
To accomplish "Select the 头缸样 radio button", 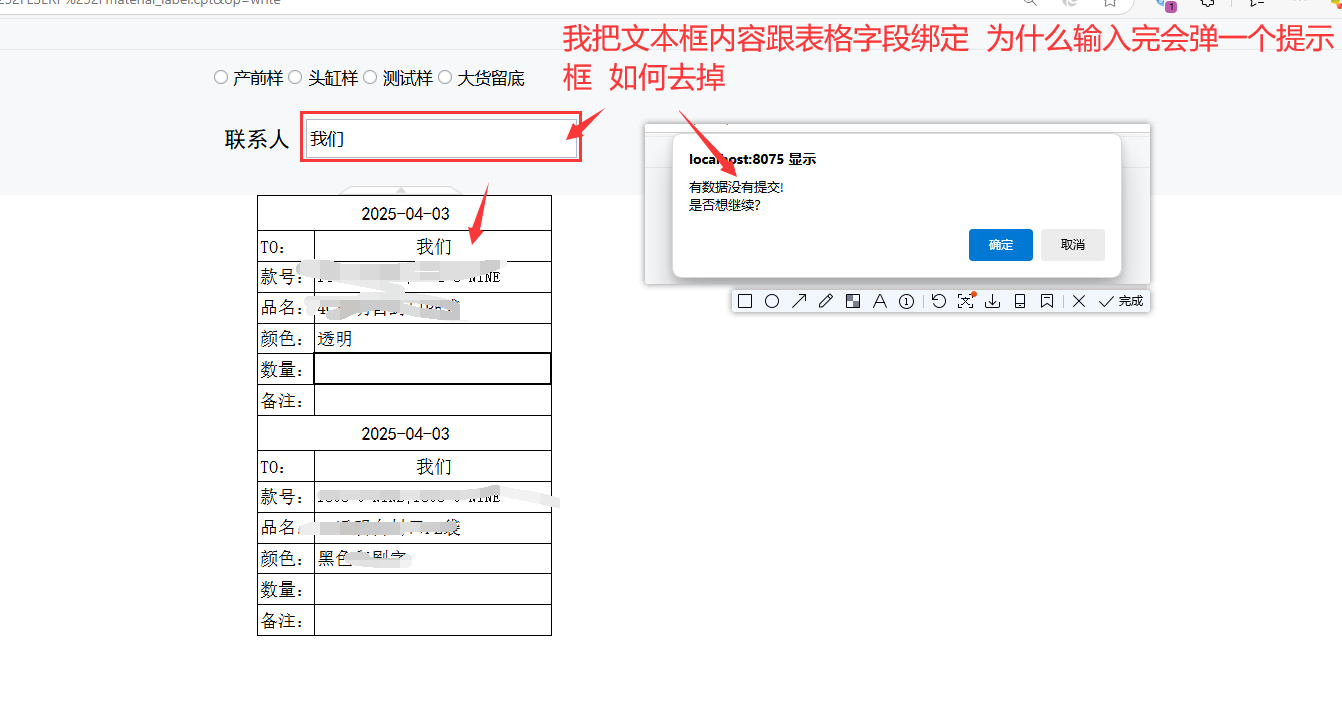I will pyautogui.click(x=295, y=77).
